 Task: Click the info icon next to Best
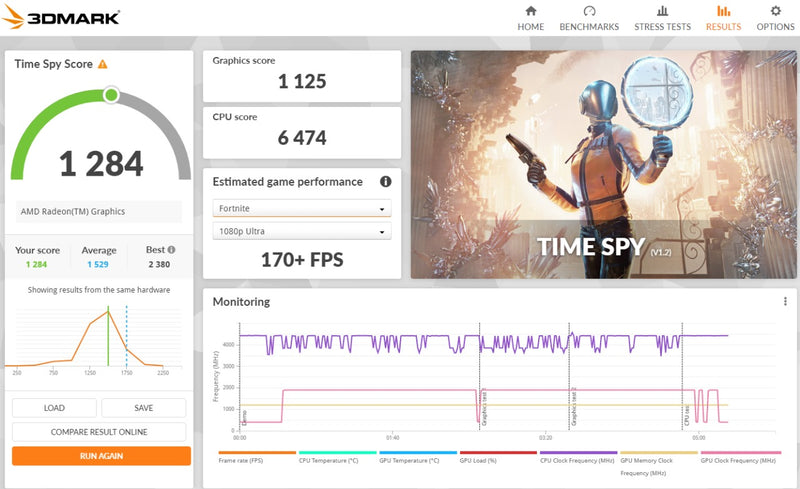pyautogui.click(x=171, y=250)
